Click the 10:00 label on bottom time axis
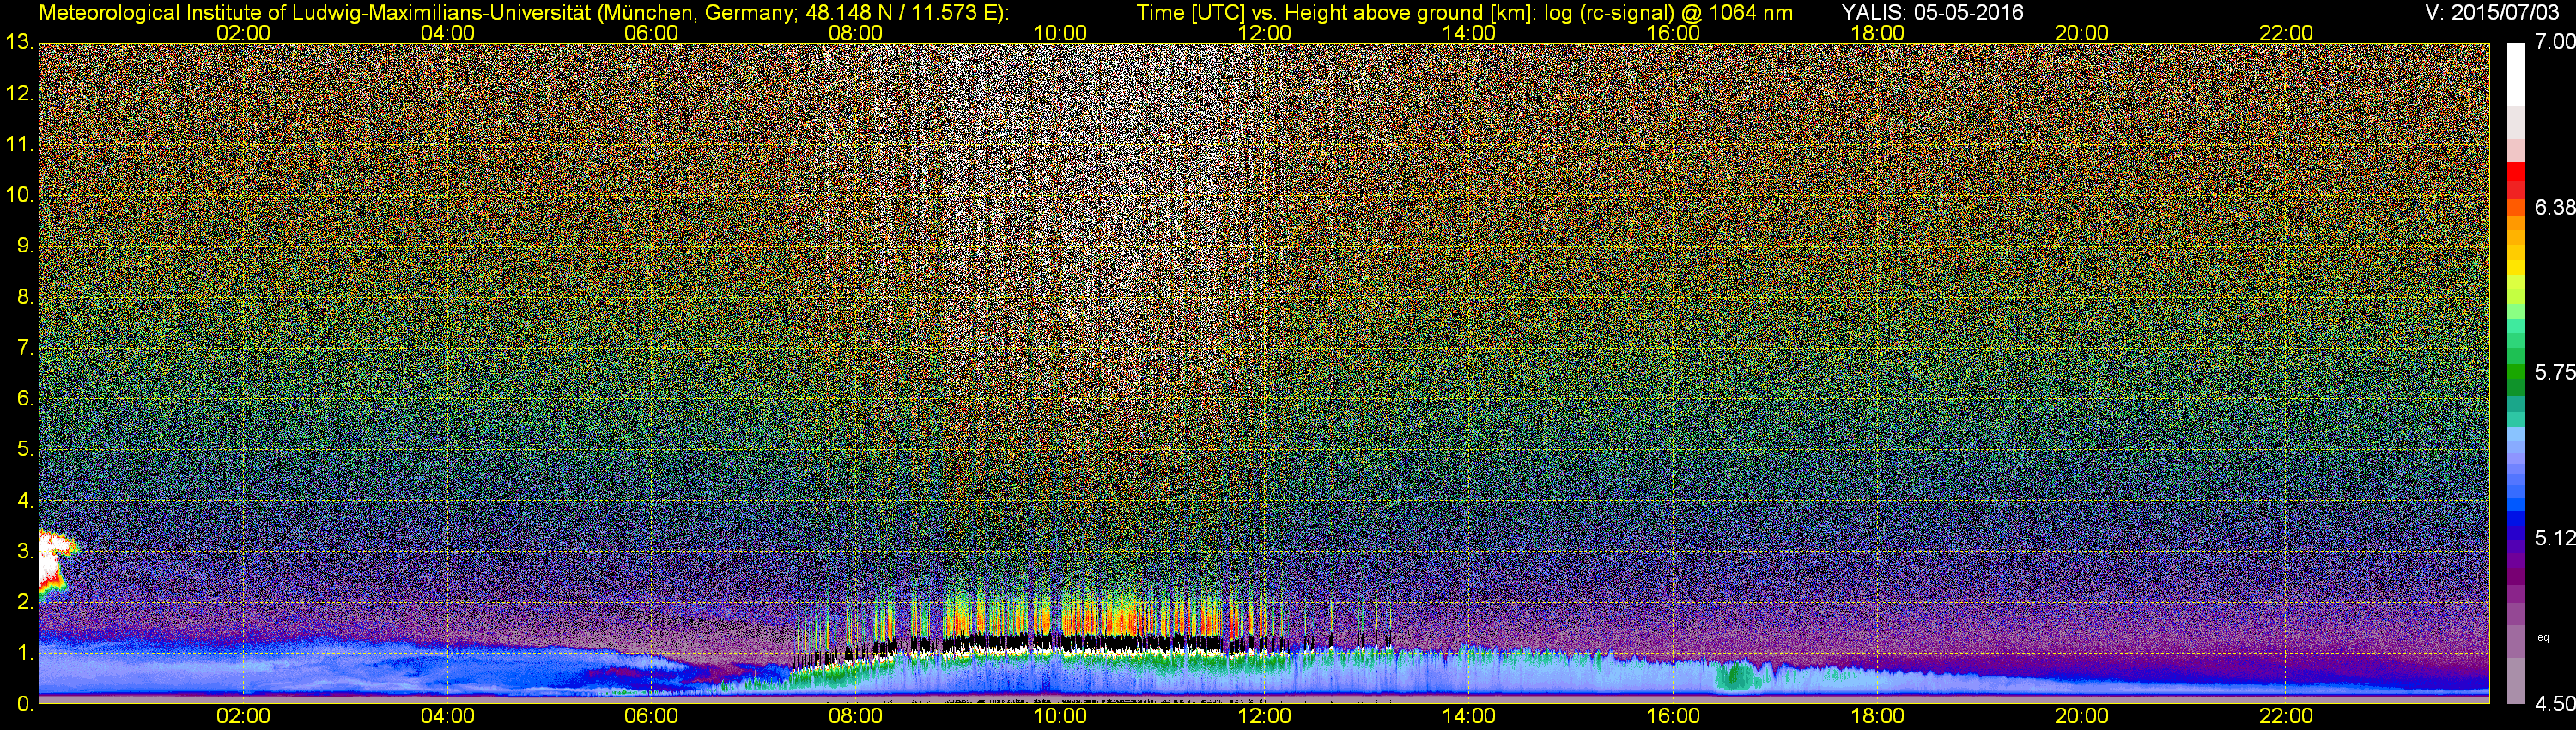 1060,716
